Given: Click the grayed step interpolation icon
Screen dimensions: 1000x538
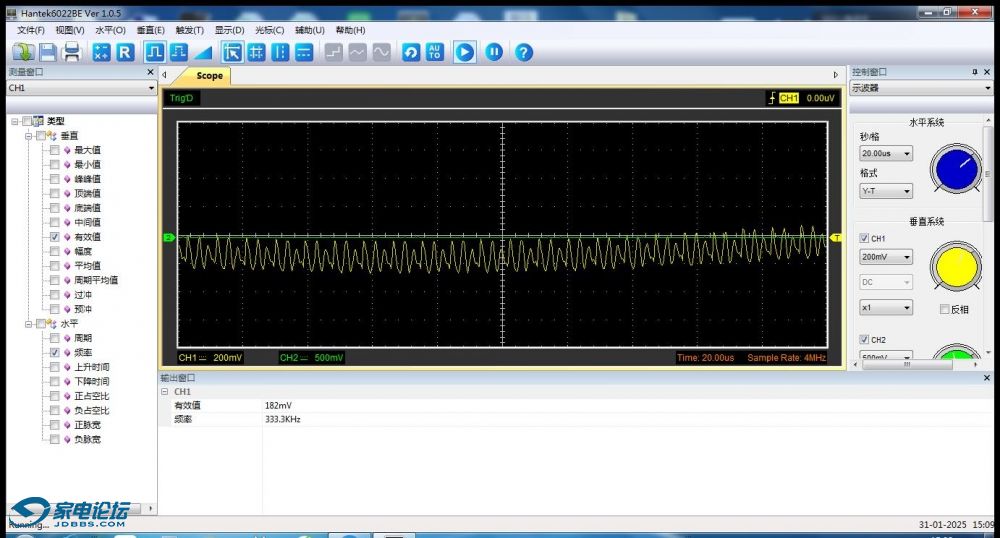Looking at the screenshot, I should click(334, 52).
